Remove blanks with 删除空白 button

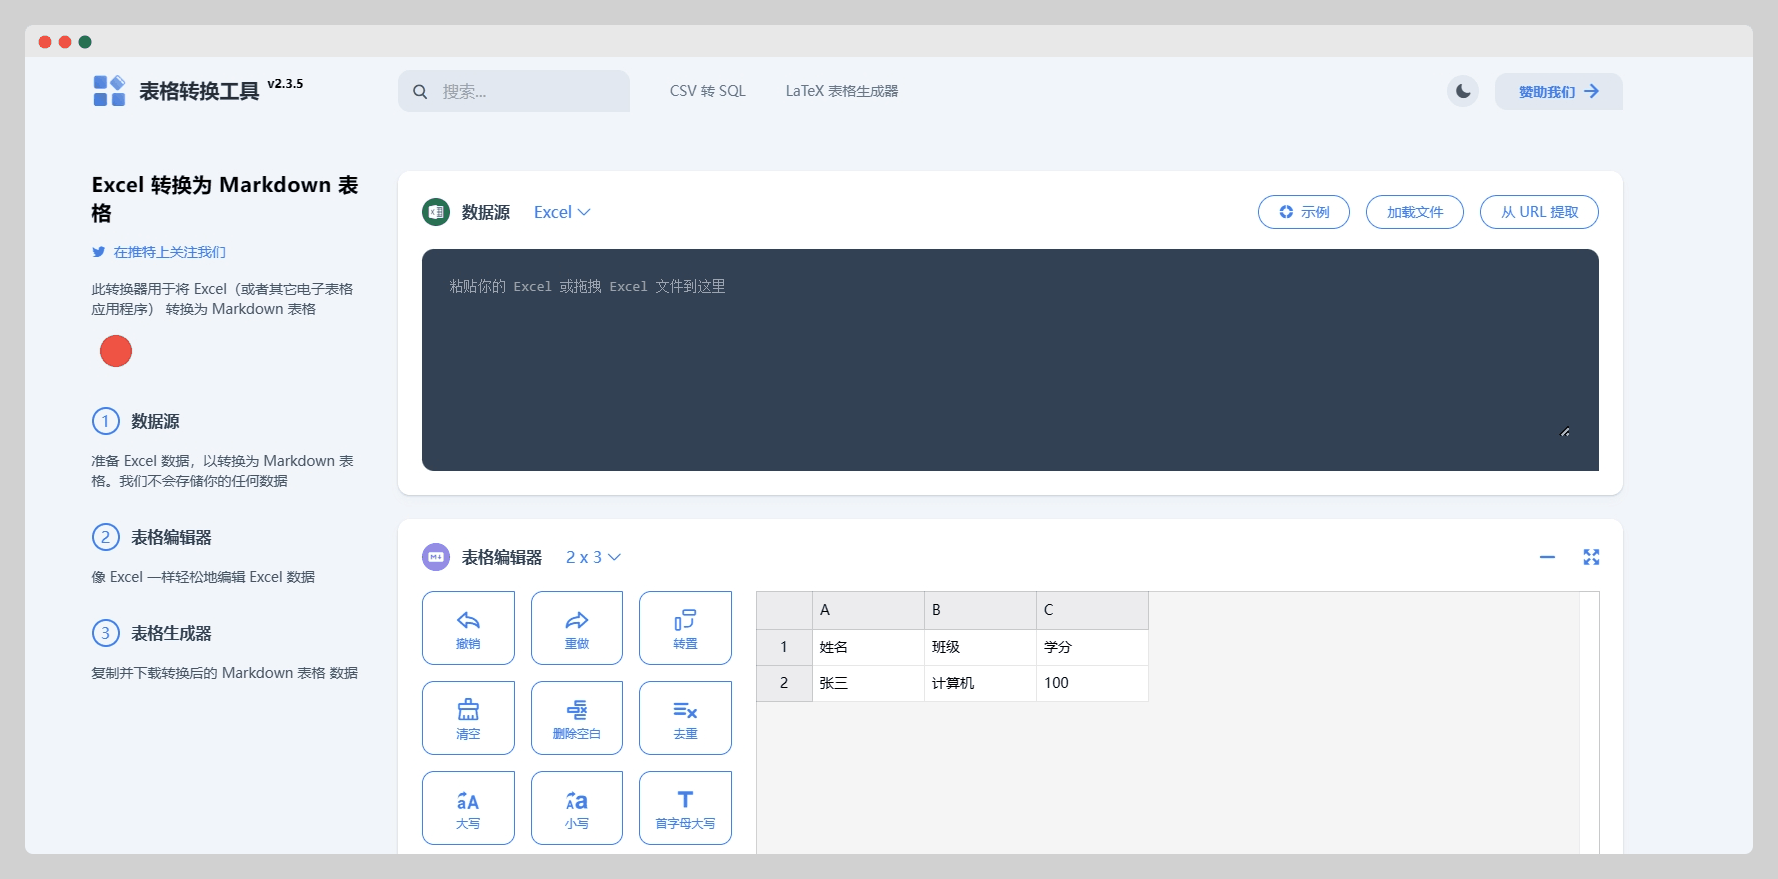click(x=577, y=718)
